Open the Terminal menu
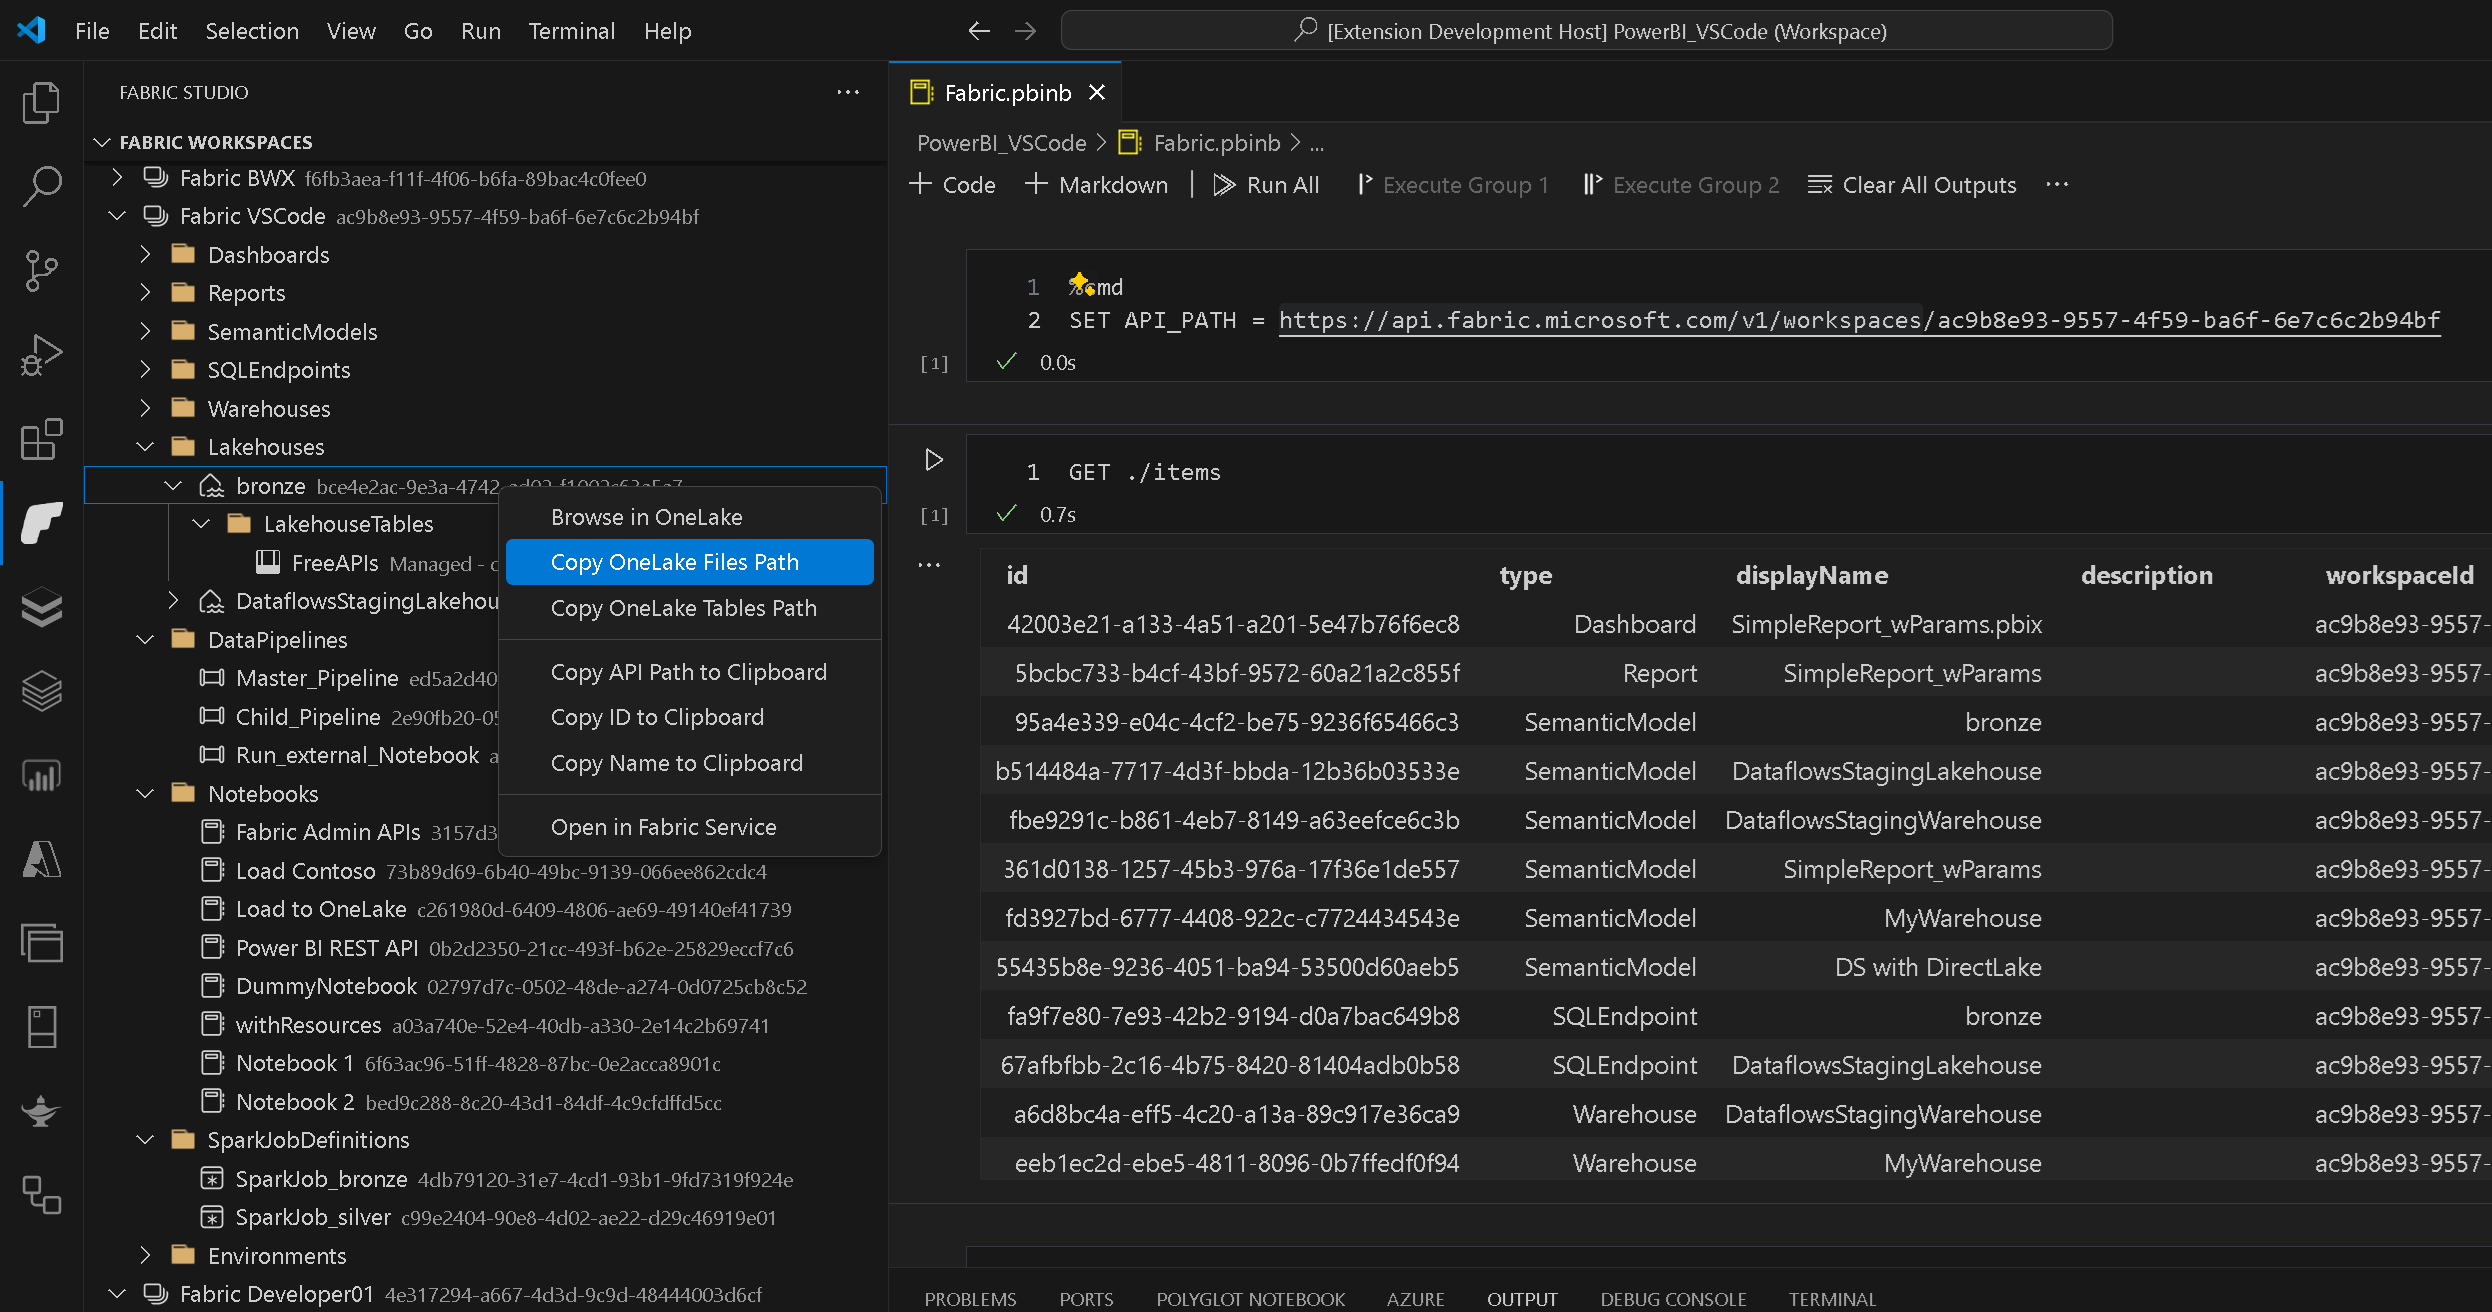This screenshot has width=2492, height=1312. pos(571,31)
